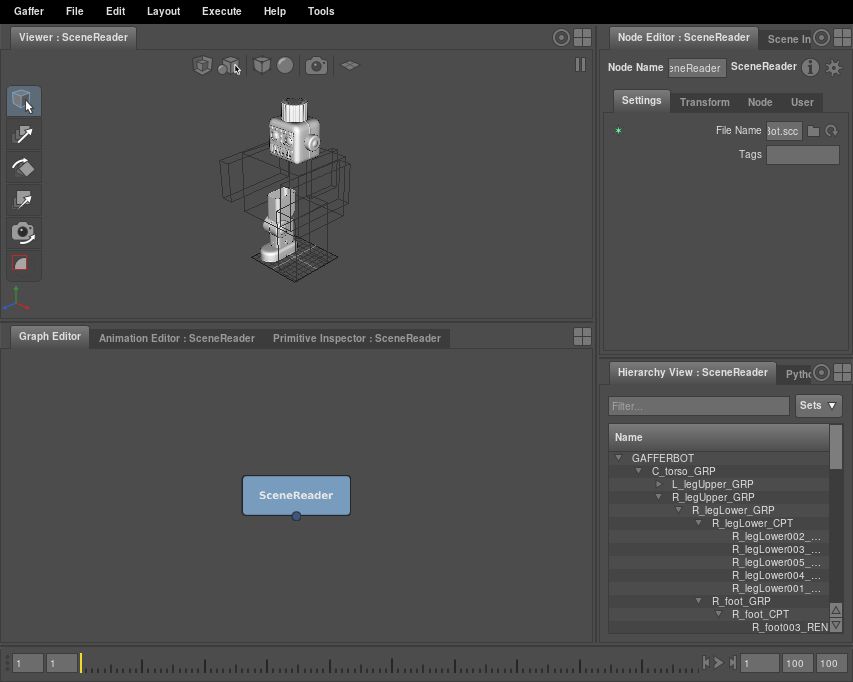Open the camera settings menu in Viewer
853x682 pixels.
pos(317,66)
